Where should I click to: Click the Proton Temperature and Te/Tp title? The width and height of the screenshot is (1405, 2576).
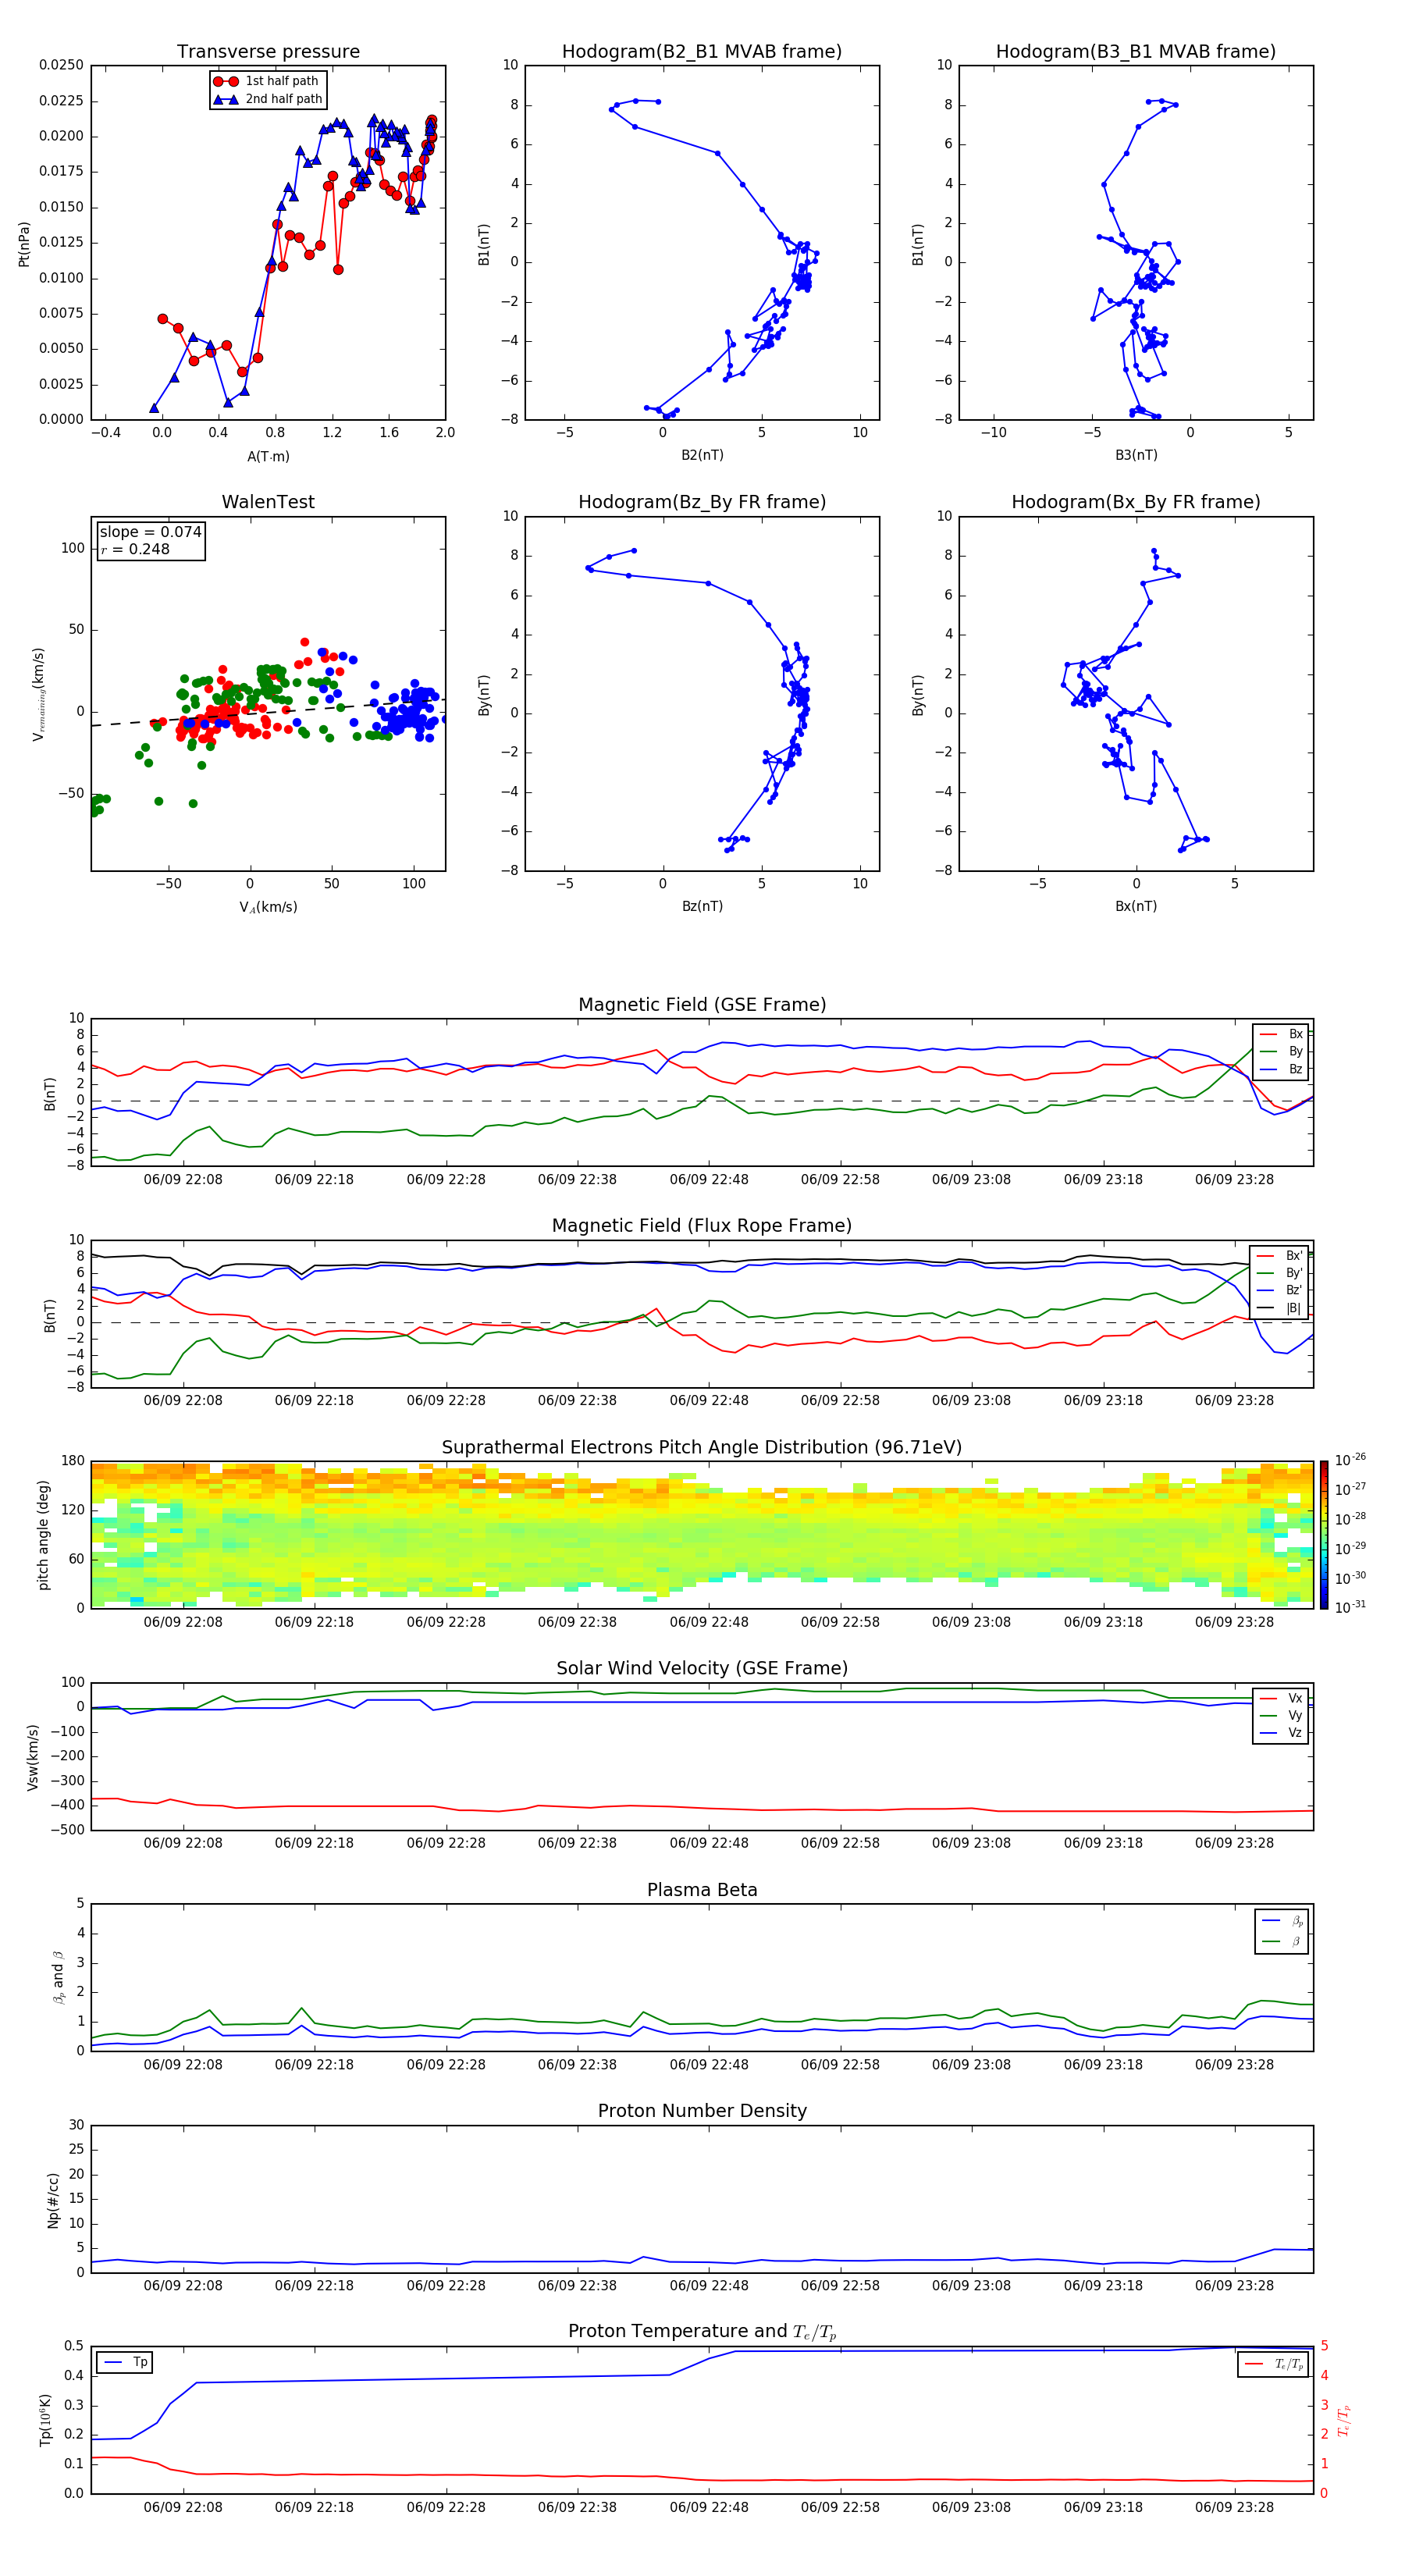tap(702, 2332)
